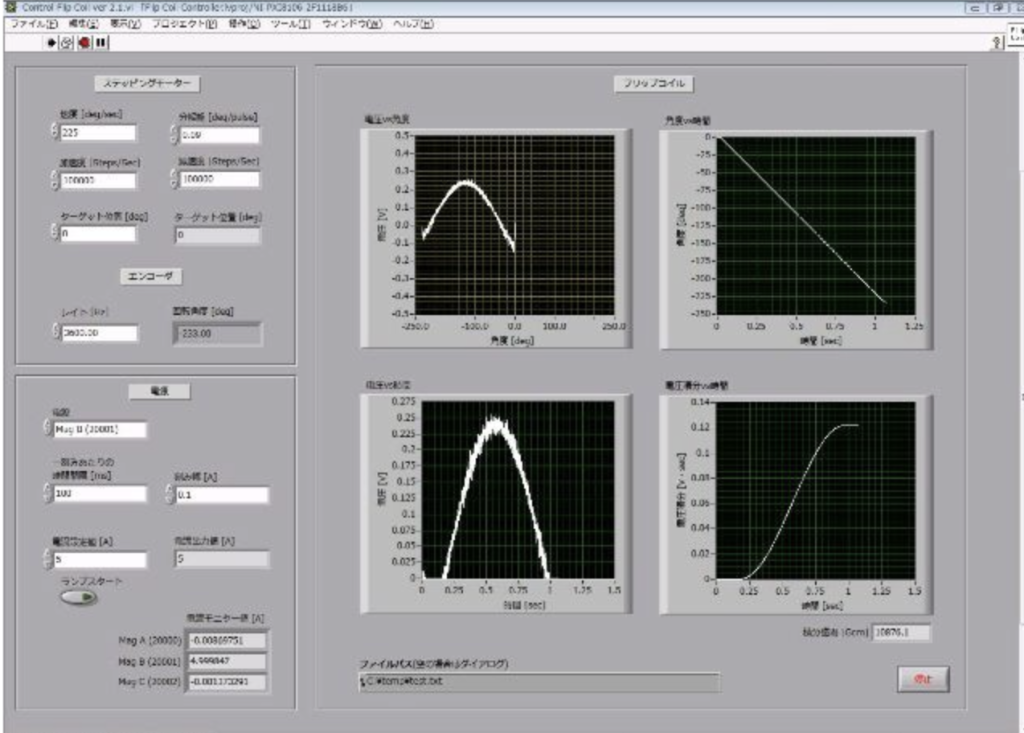Click the browse icon beside the file path
Screen dimensions: 1024x733
pos(363,681)
